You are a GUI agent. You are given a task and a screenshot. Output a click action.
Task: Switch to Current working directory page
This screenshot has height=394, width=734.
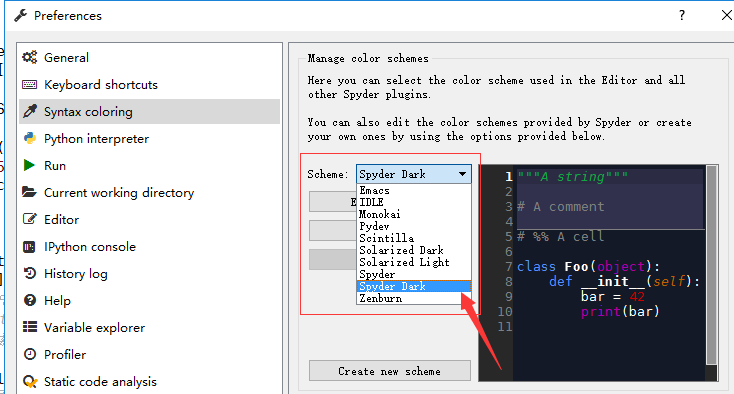pyautogui.click(x=149, y=192)
